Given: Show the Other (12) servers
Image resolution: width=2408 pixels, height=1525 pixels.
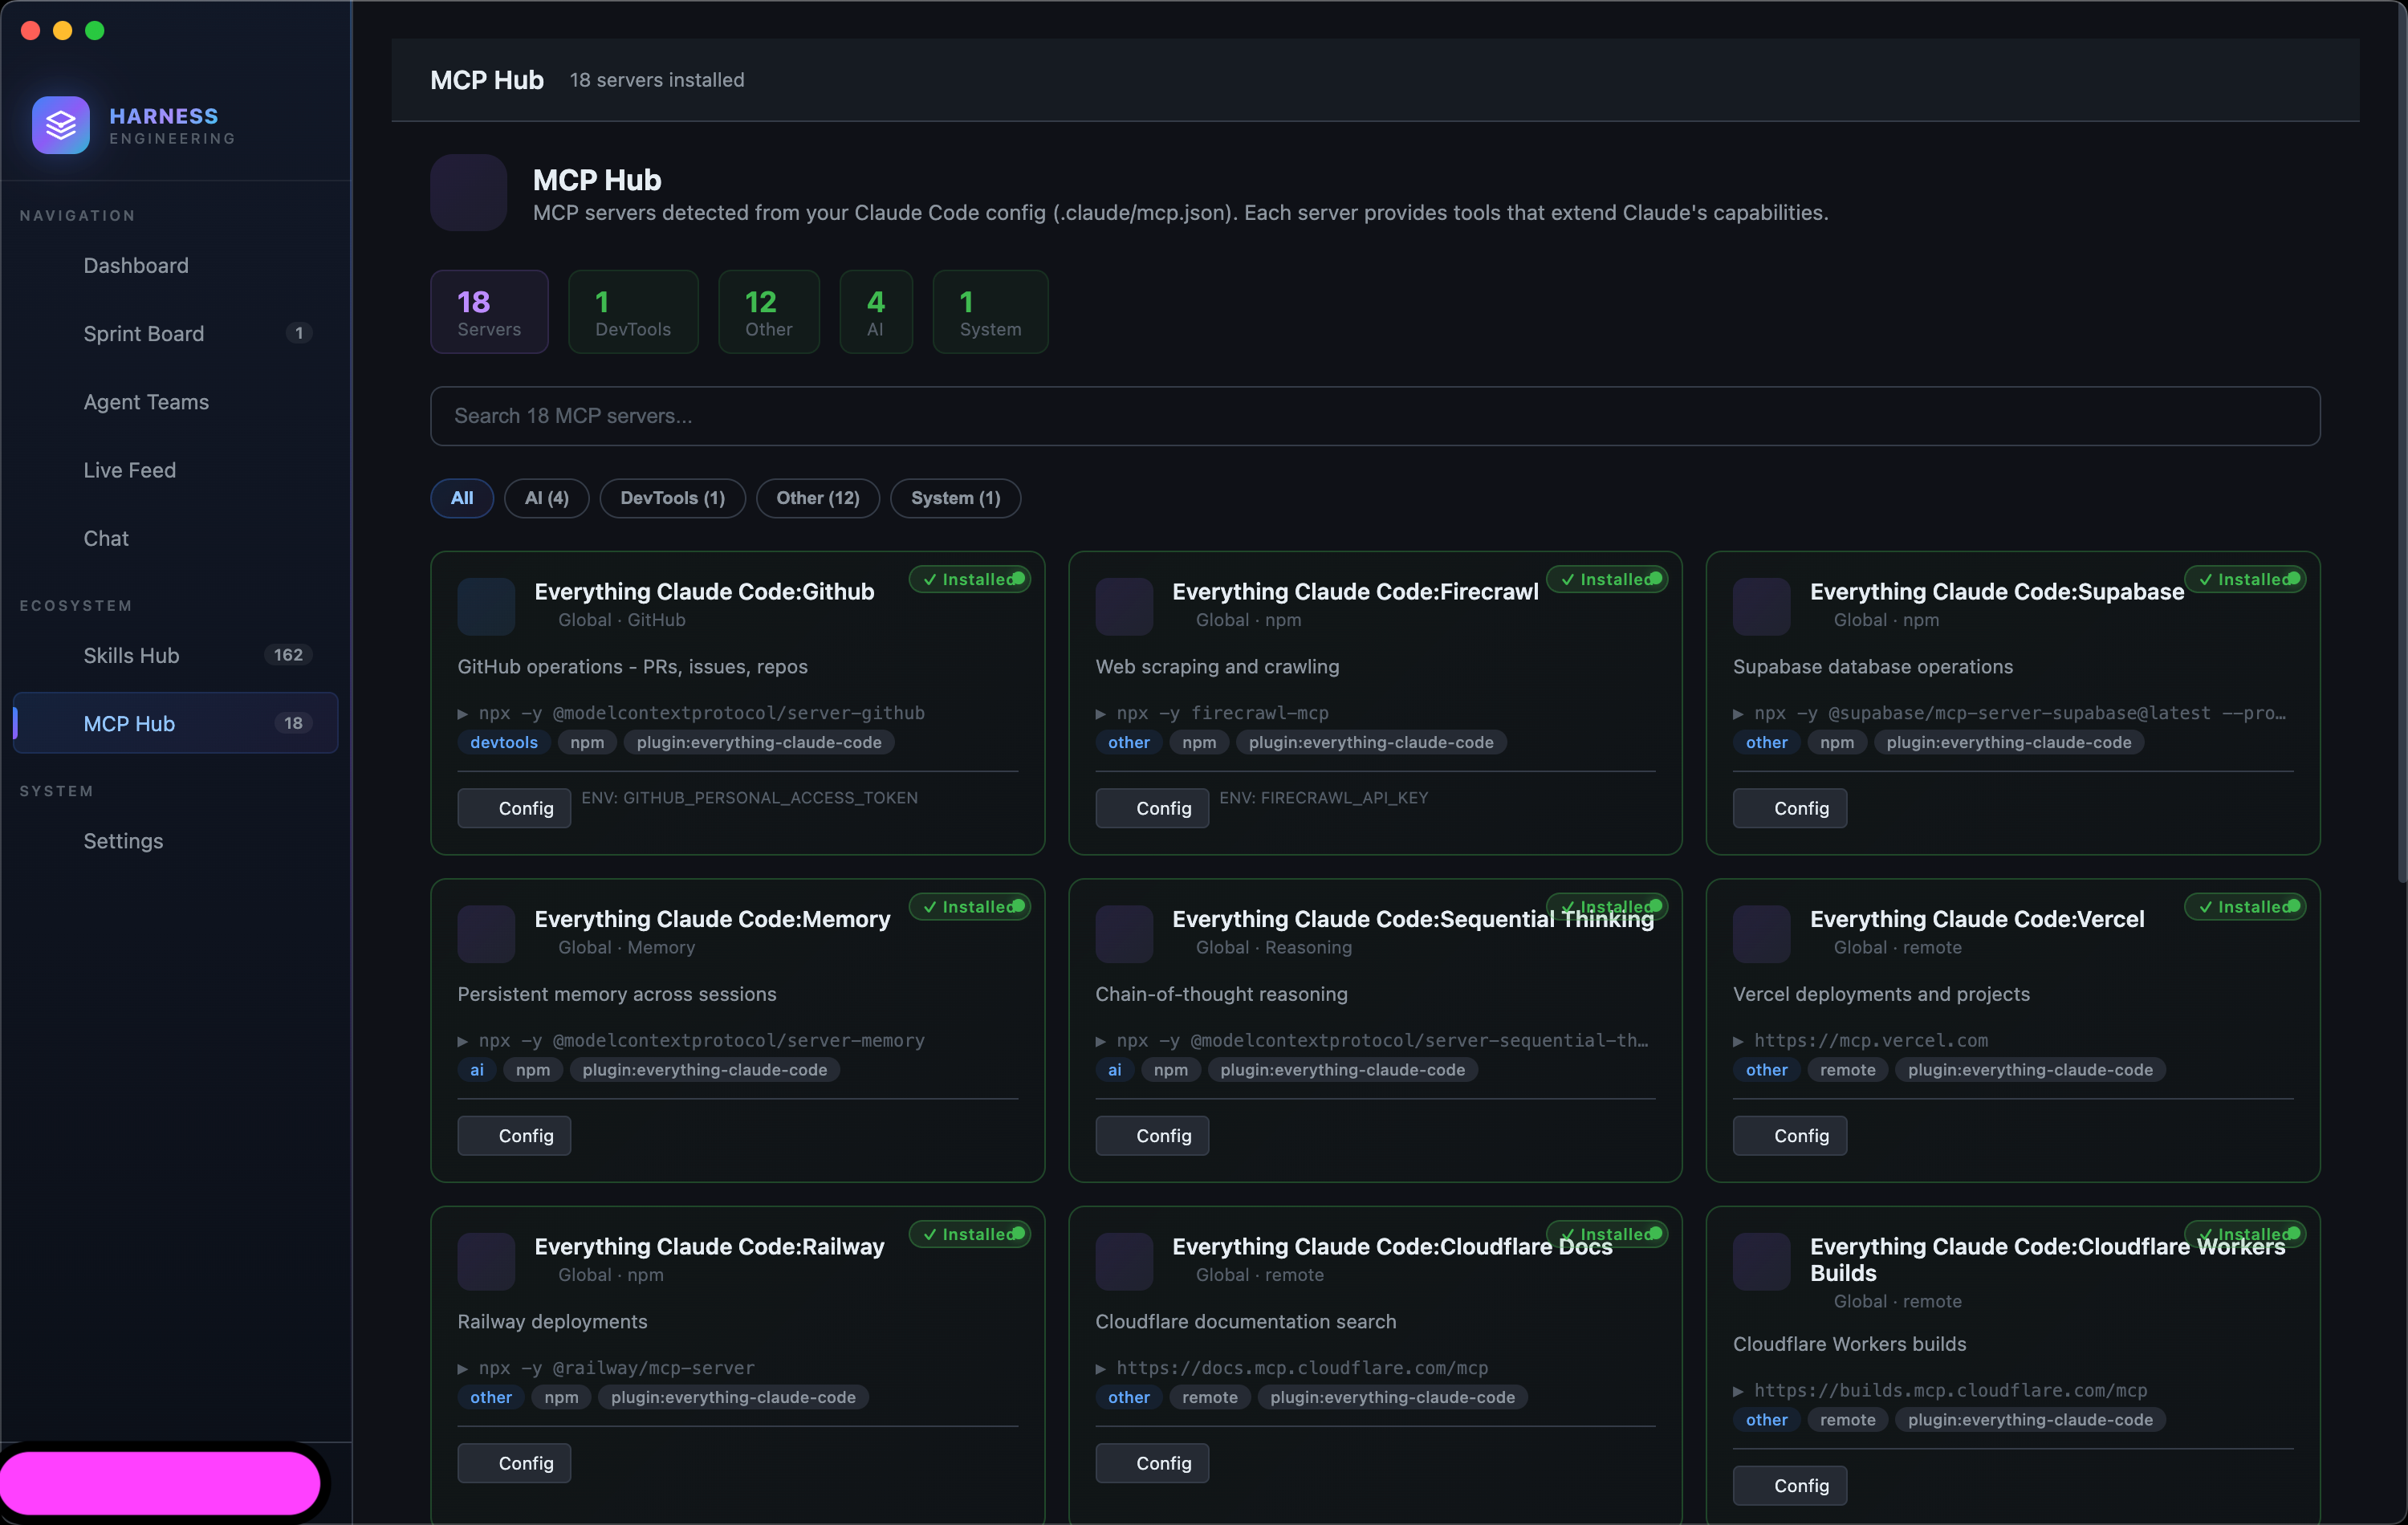Looking at the screenshot, I should [818, 498].
